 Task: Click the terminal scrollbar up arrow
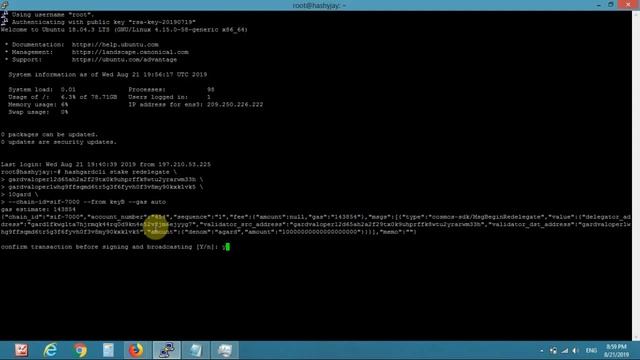[636, 14]
